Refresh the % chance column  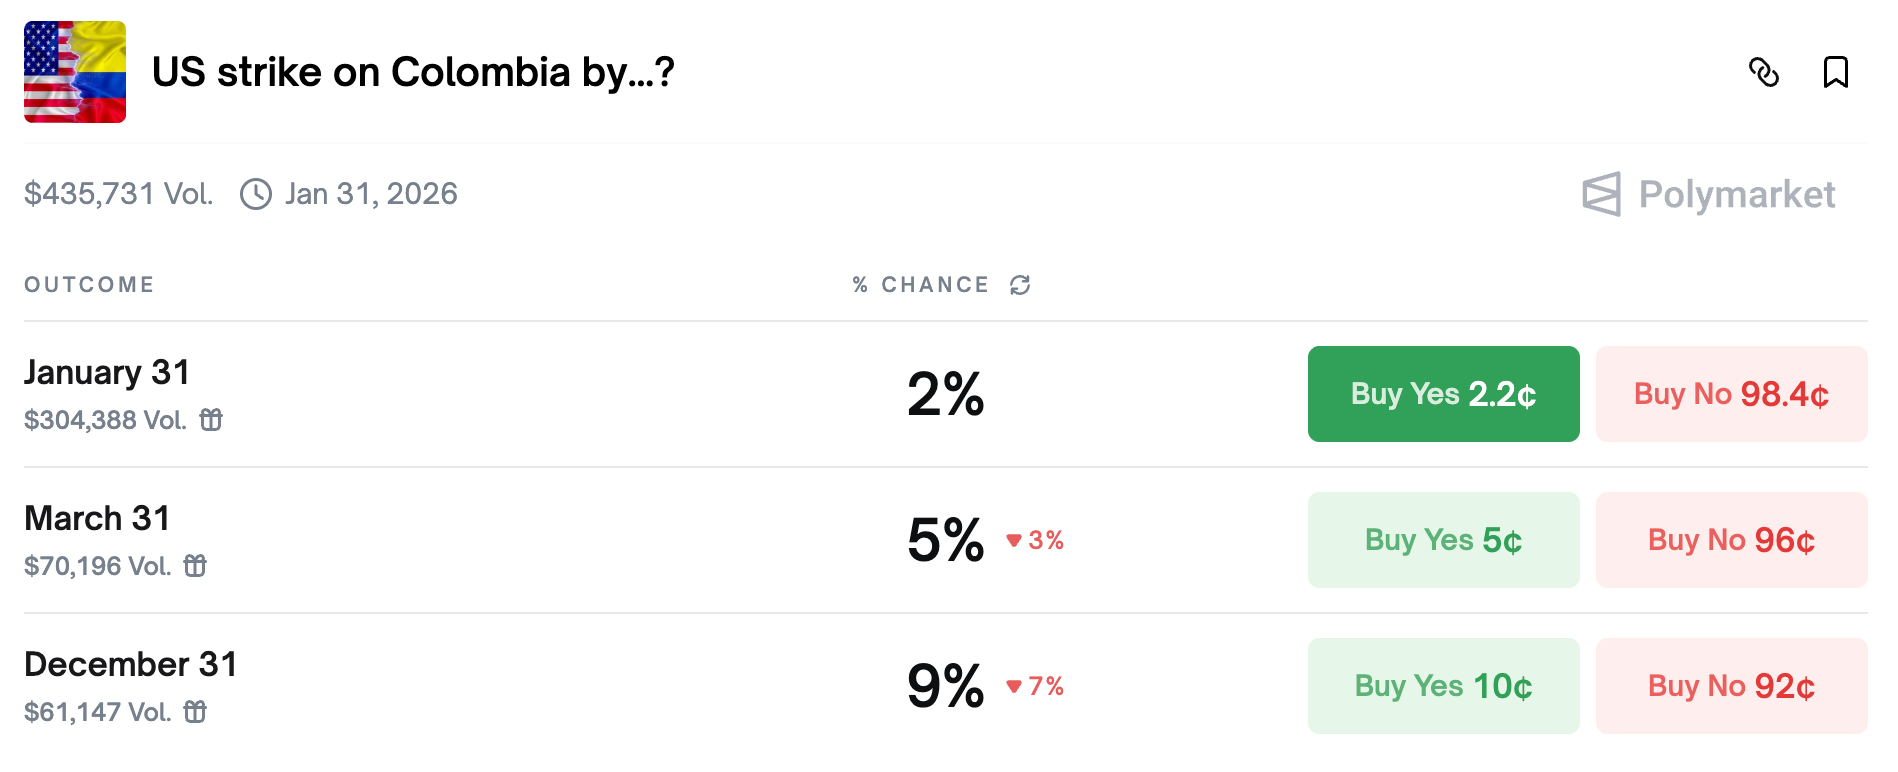(1020, 285)
